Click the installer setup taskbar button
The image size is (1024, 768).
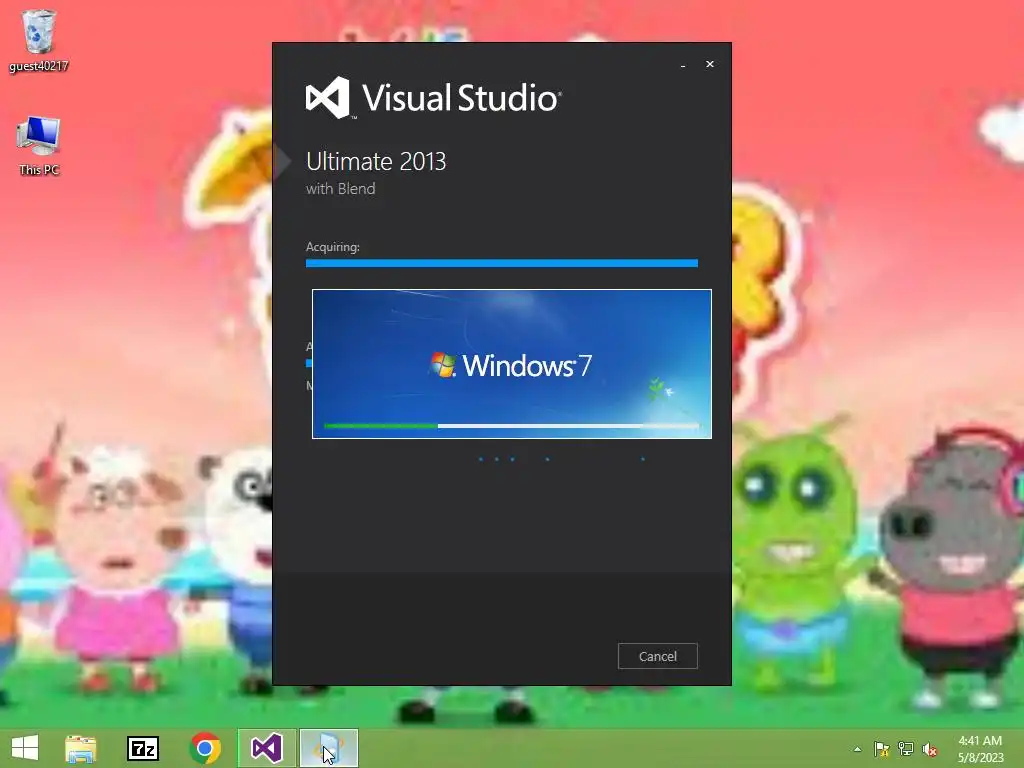(329, 748)
